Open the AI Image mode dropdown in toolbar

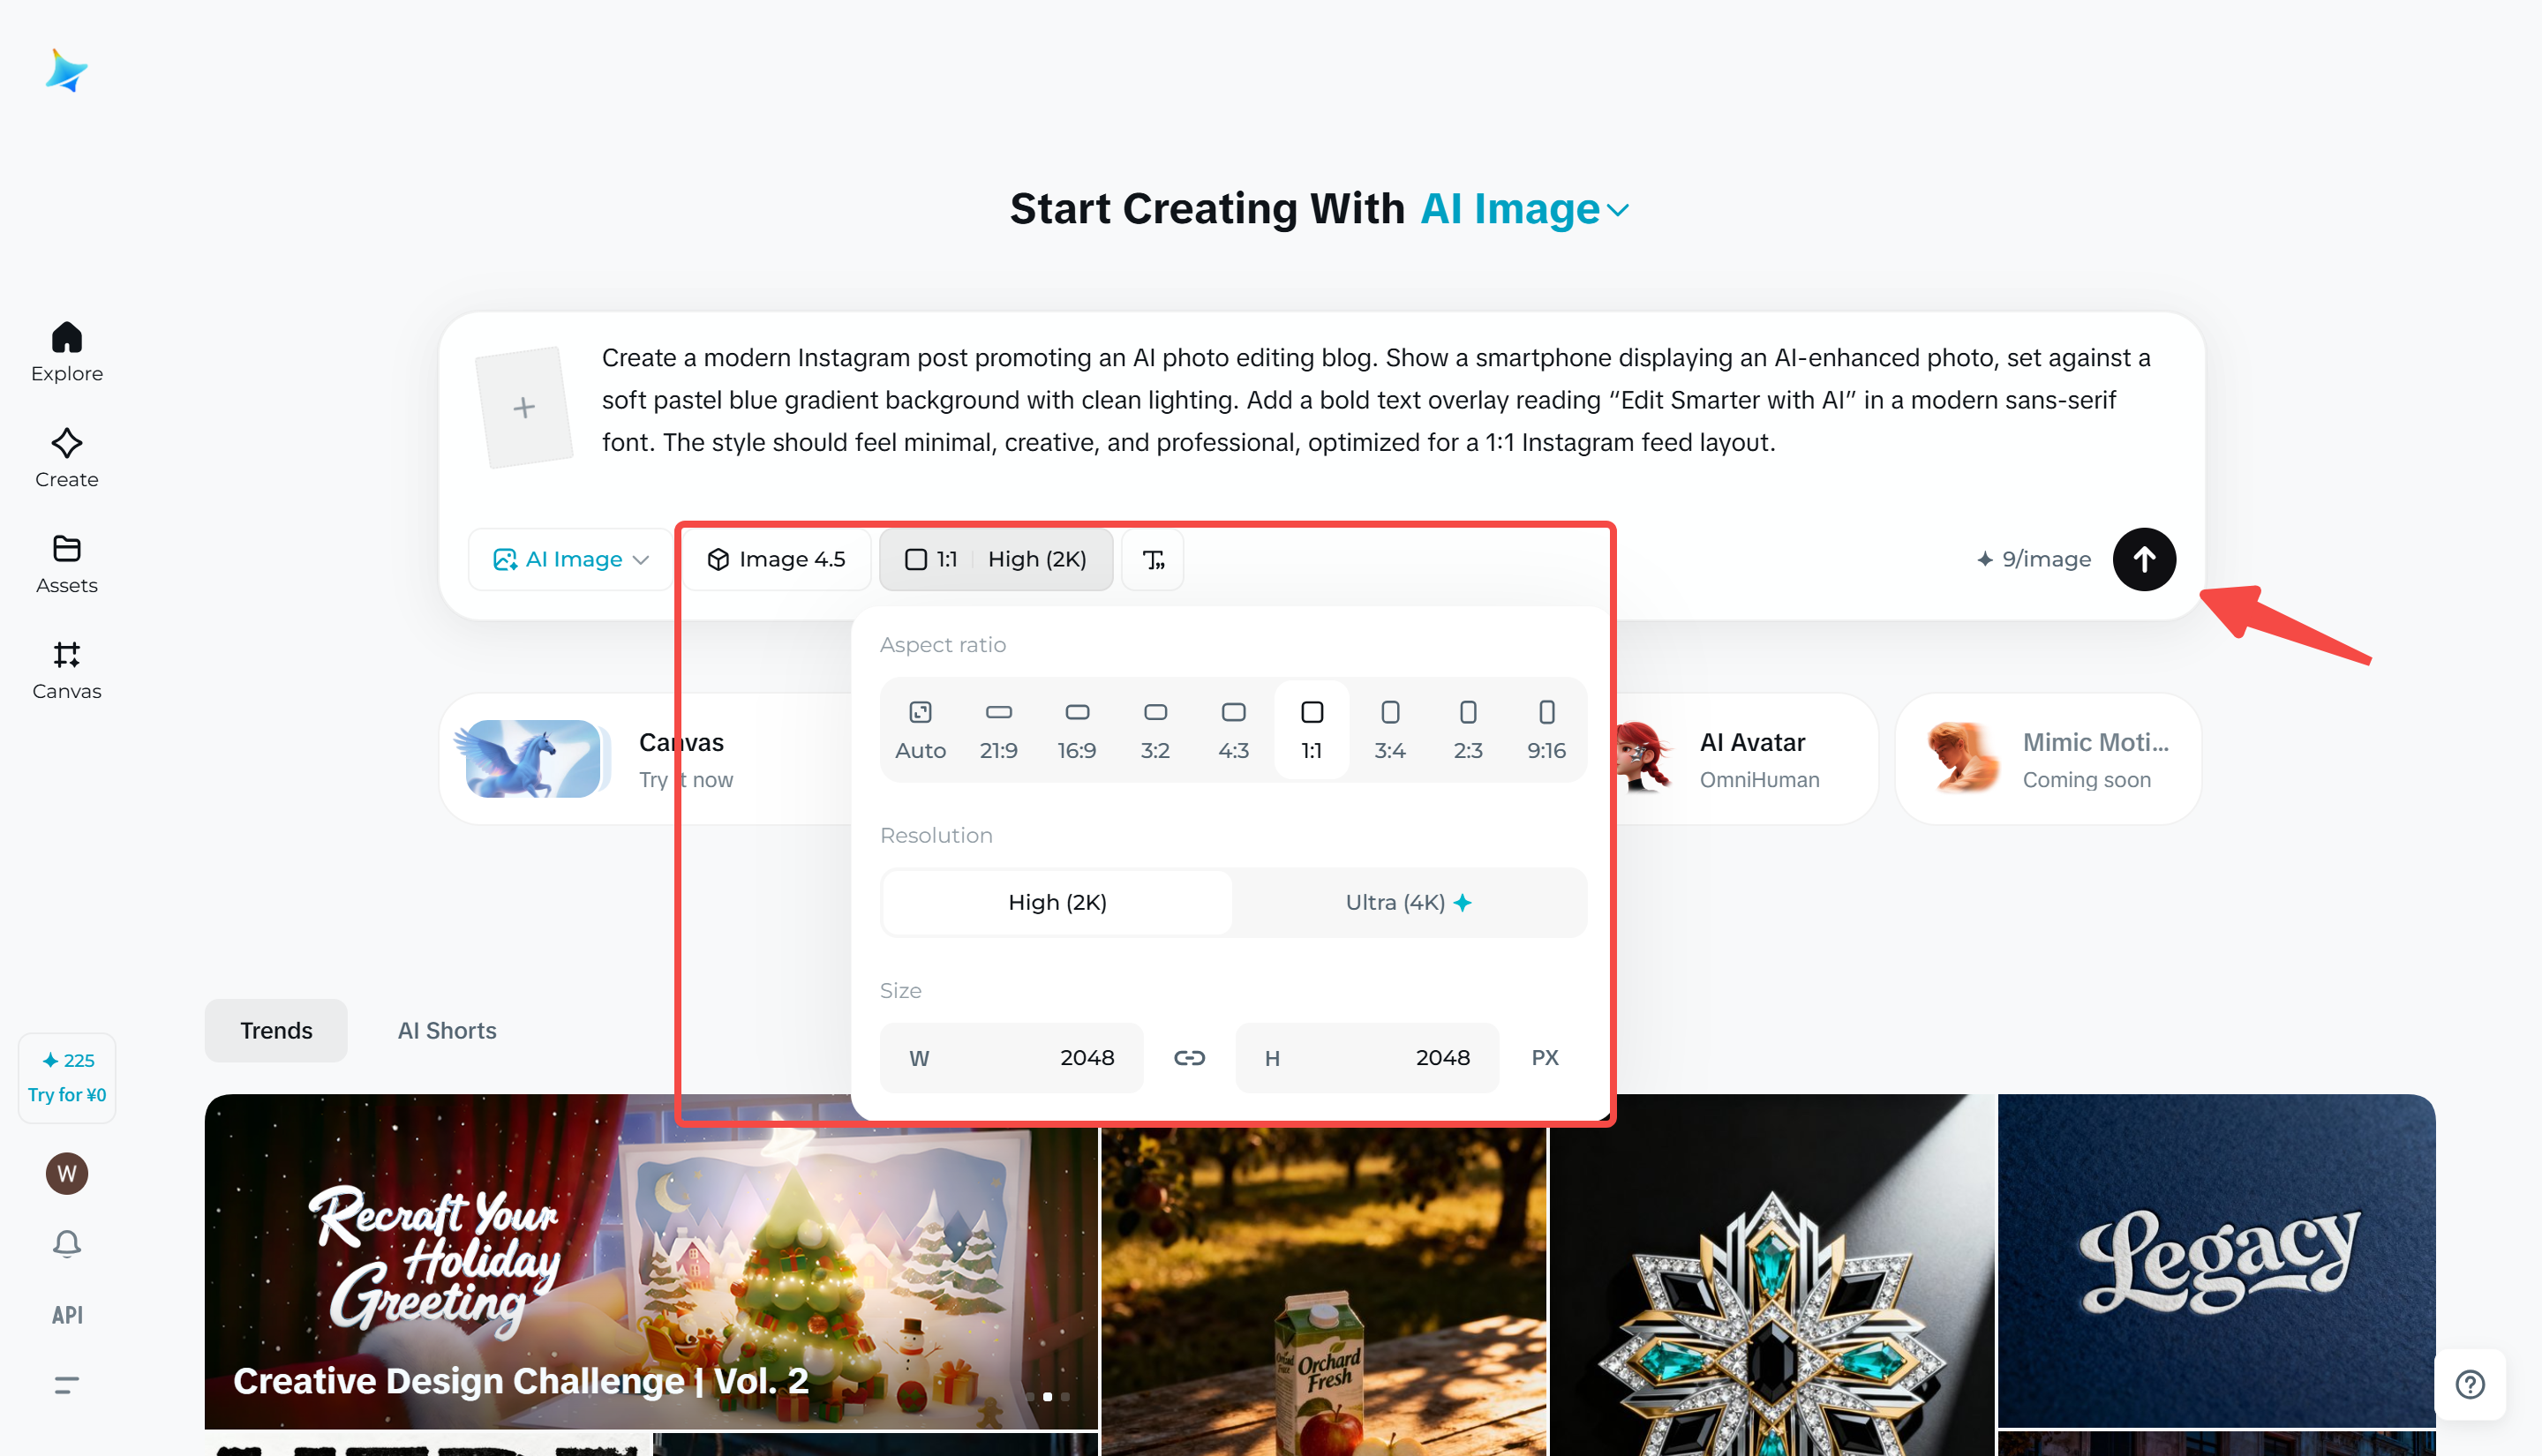coord(570,560)
